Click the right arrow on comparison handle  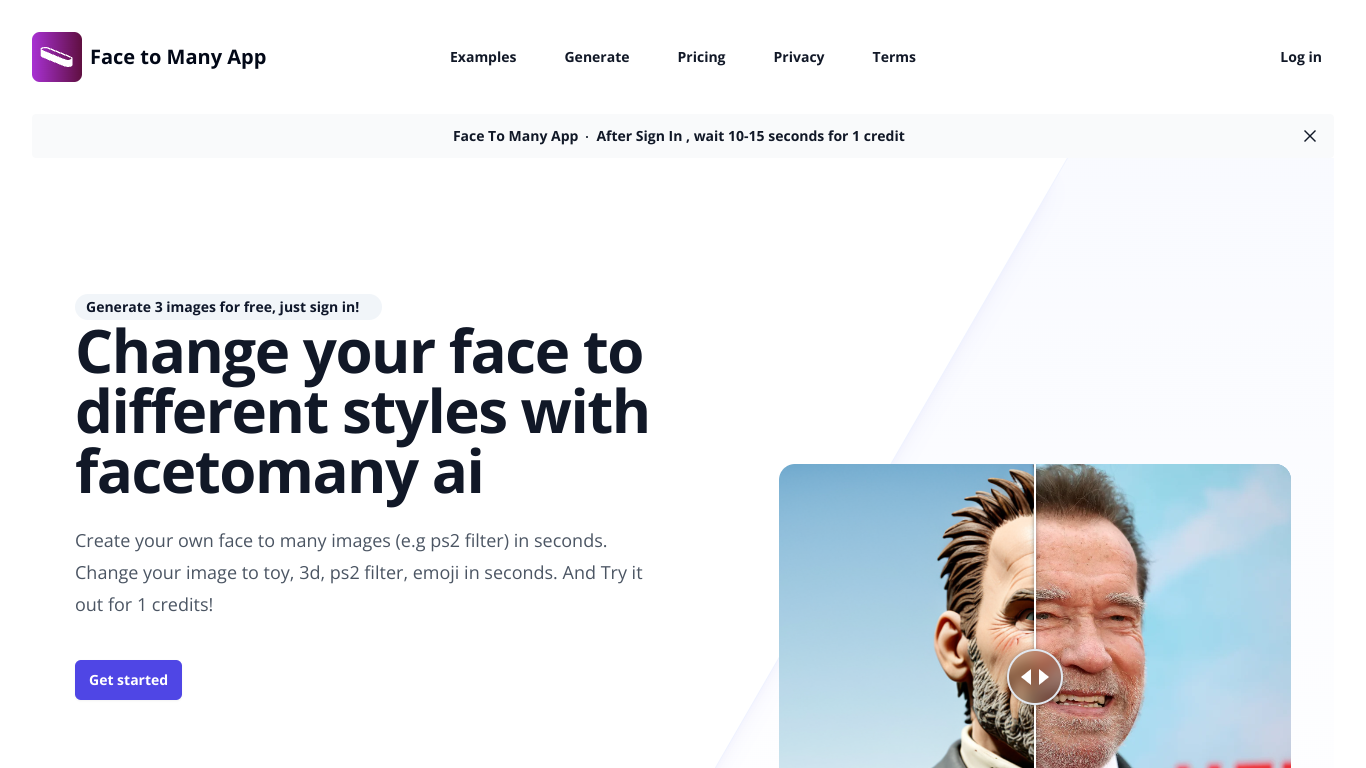(1044, 677)
